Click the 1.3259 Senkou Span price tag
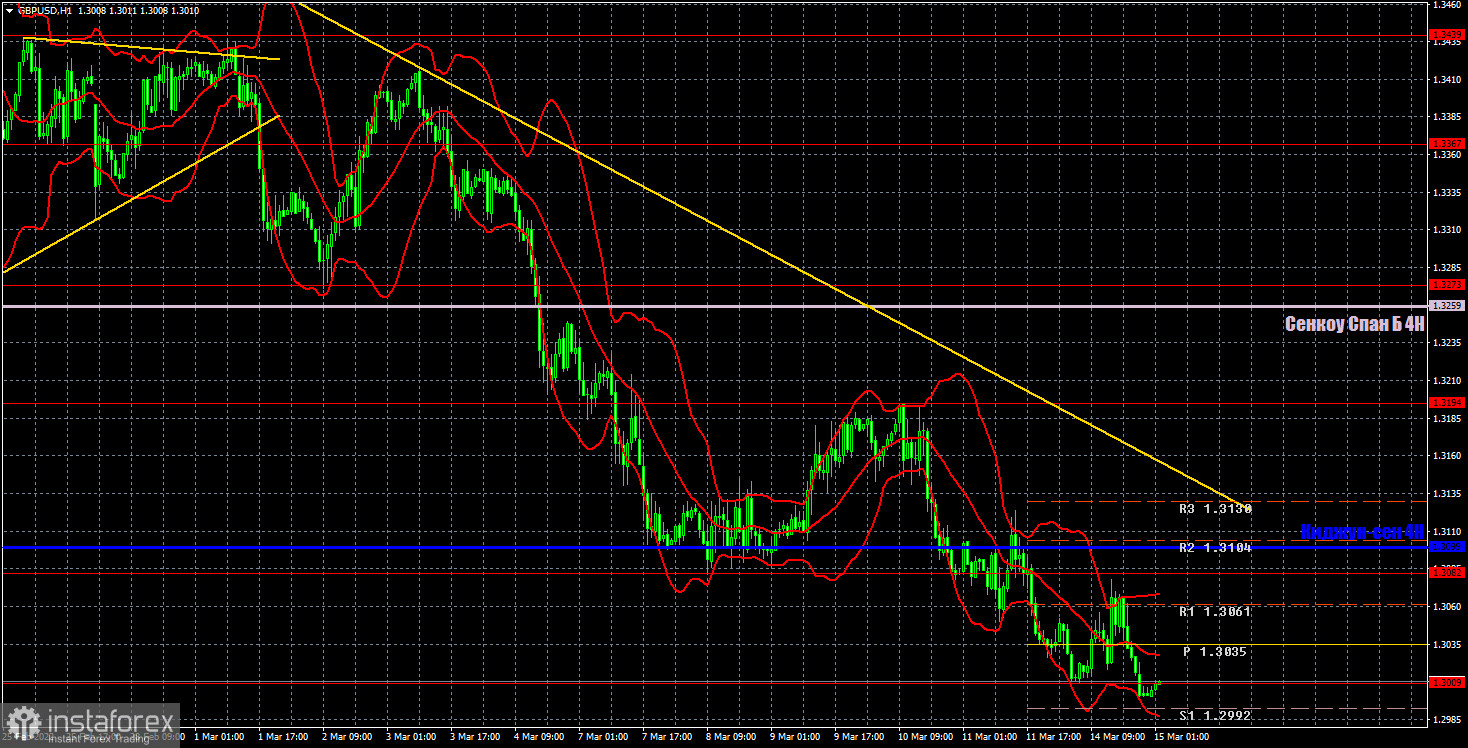1468x748 pixels. (x=1448, y=306)
